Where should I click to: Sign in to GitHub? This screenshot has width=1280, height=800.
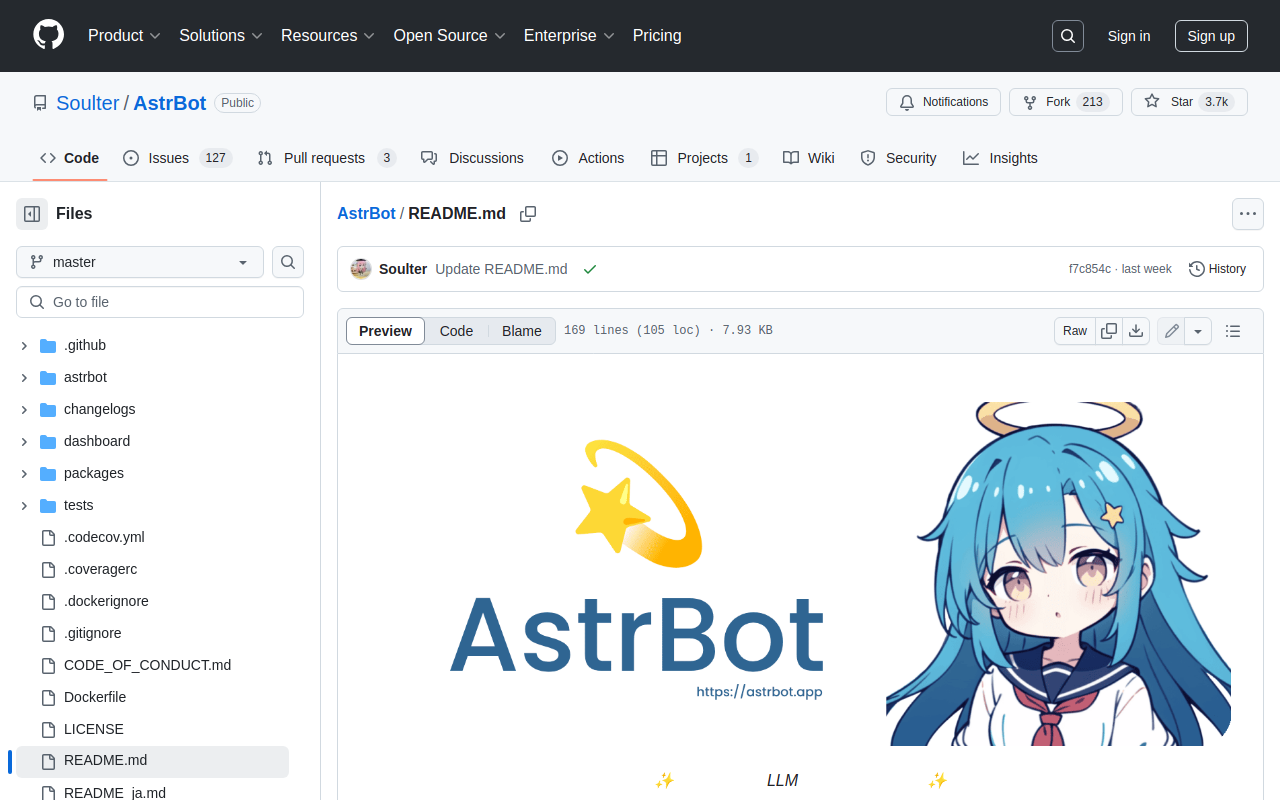(1129, 36)
